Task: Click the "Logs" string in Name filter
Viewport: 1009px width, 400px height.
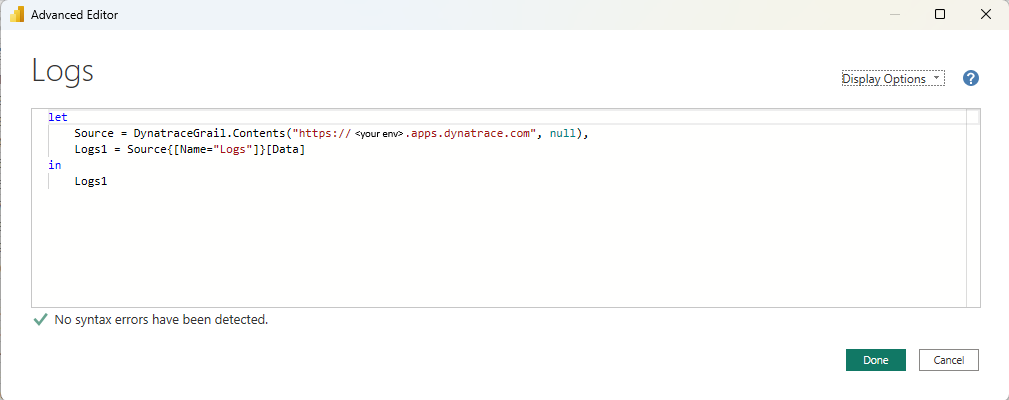Action: click(x=233, y=150)
